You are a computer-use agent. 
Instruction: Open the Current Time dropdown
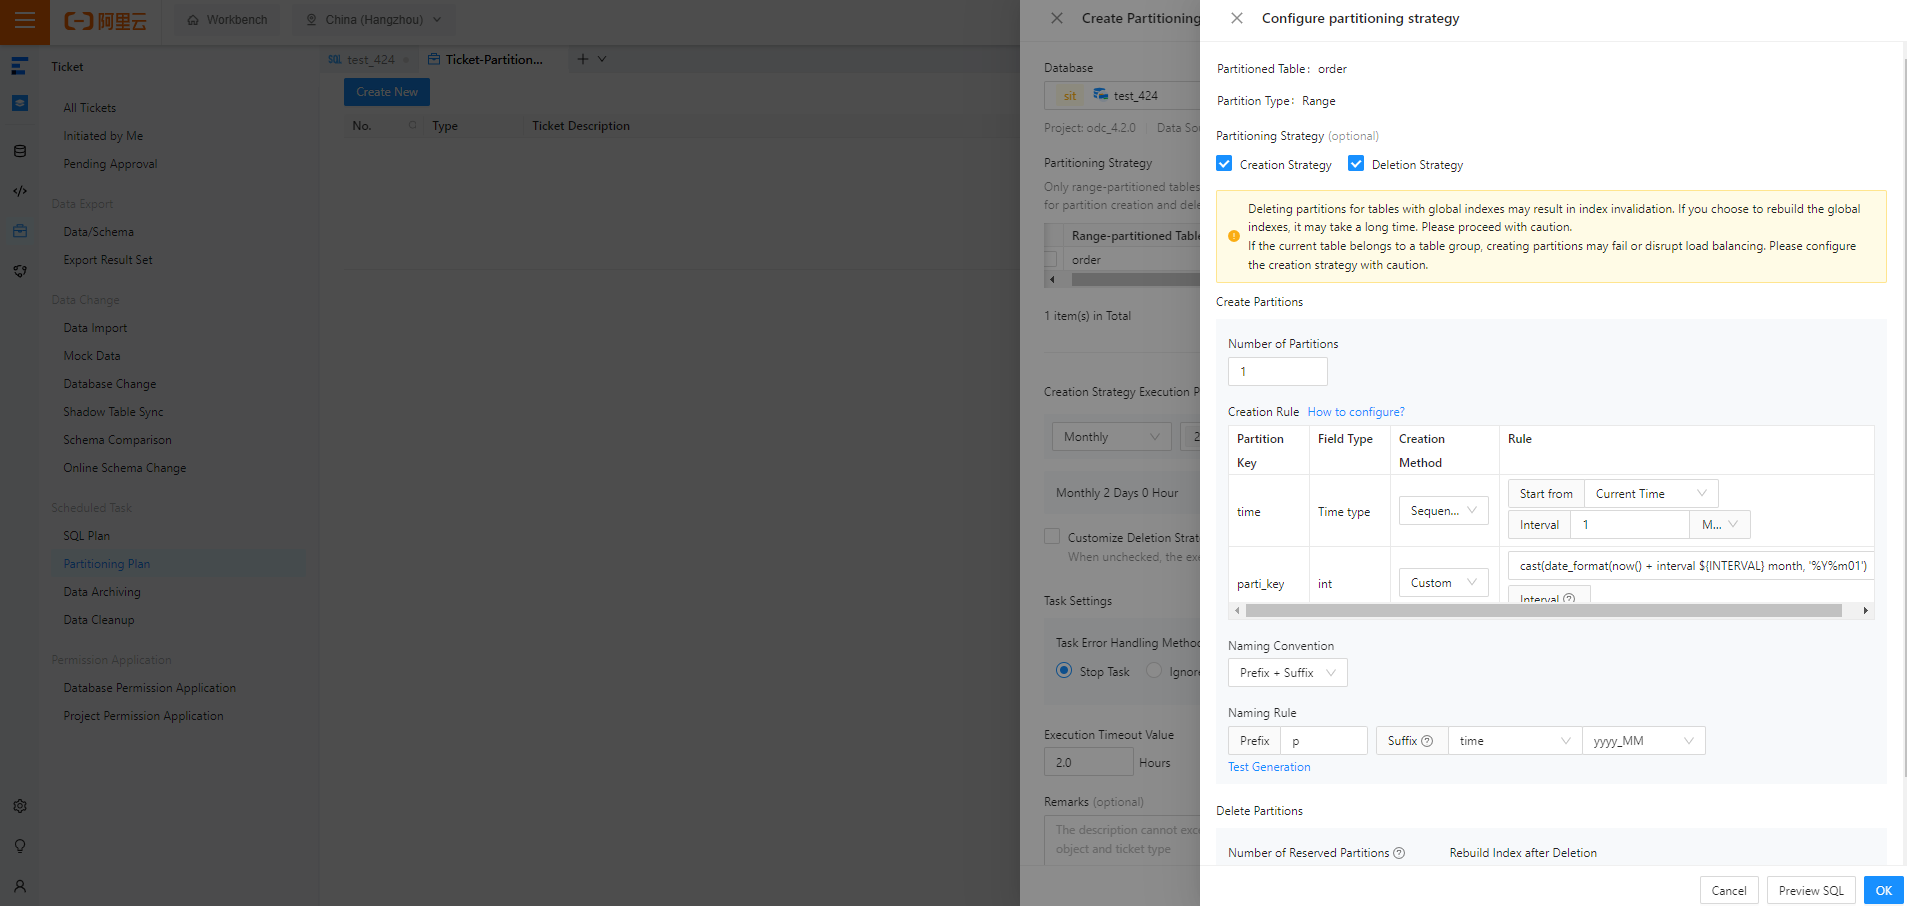1651,494
